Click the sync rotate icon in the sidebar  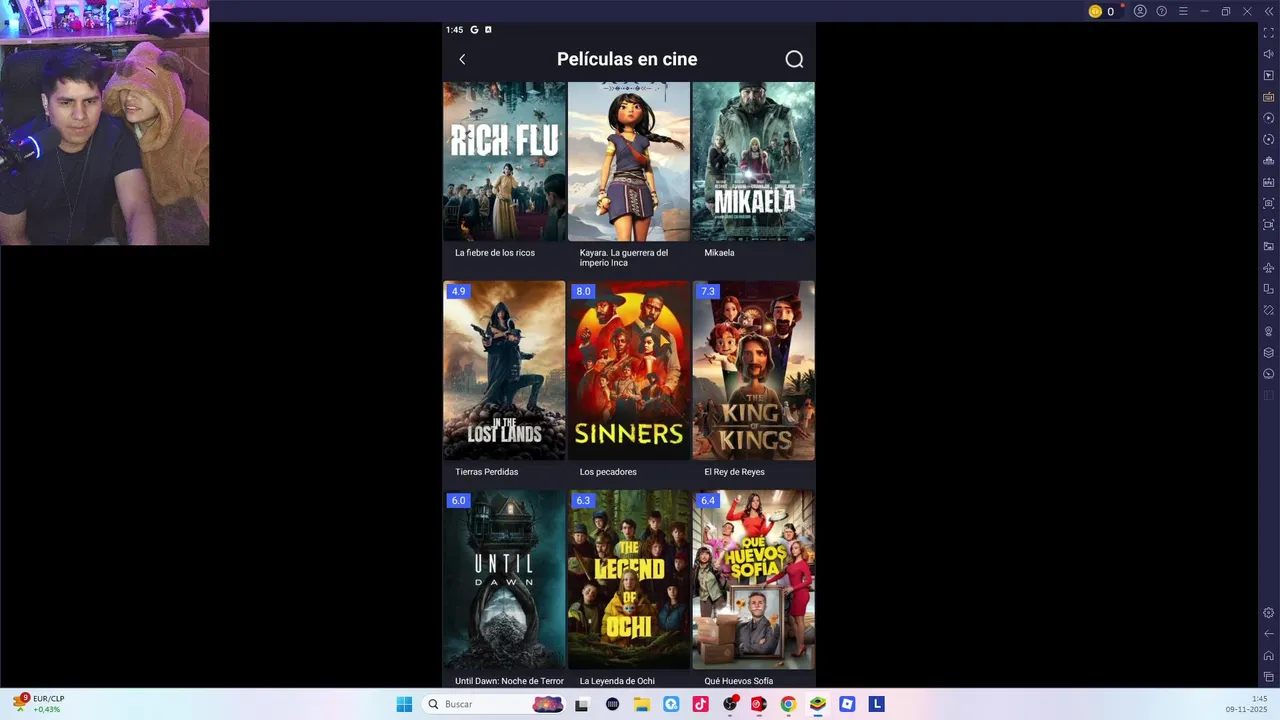click(x=1269, y=139)
